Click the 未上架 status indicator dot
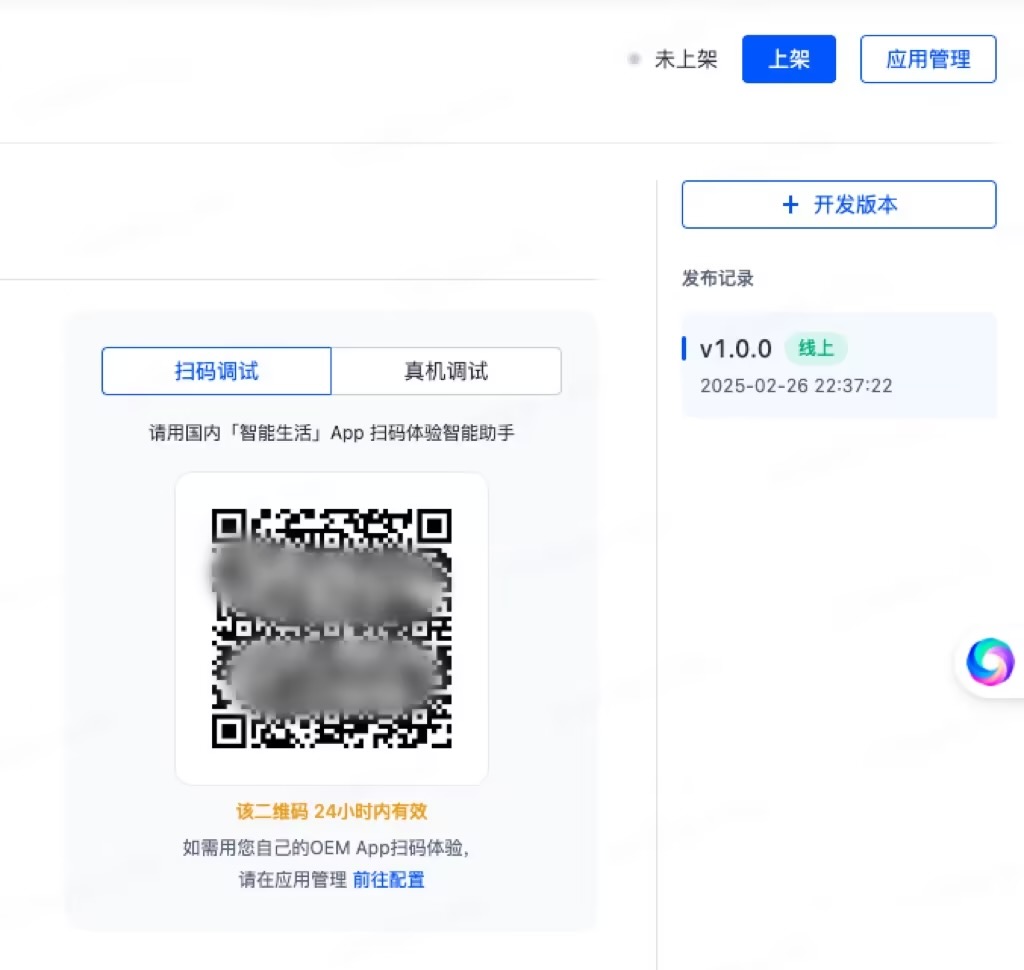This screenshot has height=970, width=1024. click(633, 59)
